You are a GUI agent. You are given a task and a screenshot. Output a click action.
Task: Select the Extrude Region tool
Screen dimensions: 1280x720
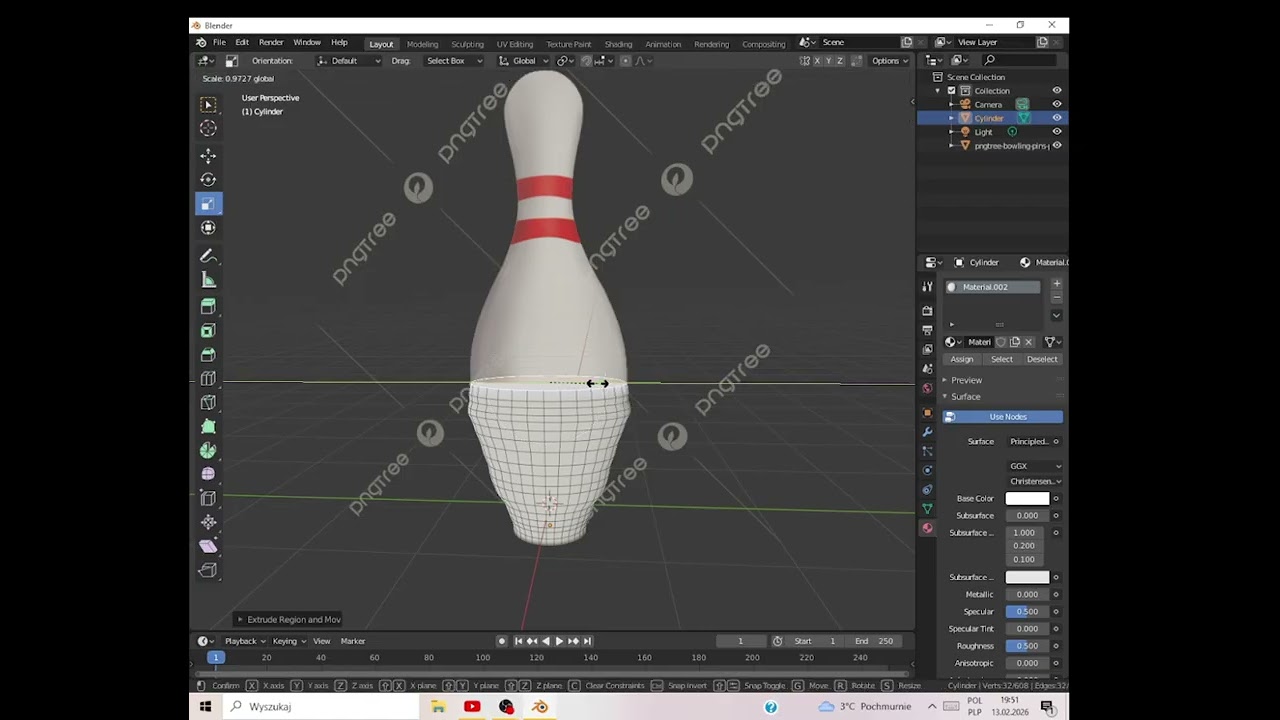pos(208,306)
